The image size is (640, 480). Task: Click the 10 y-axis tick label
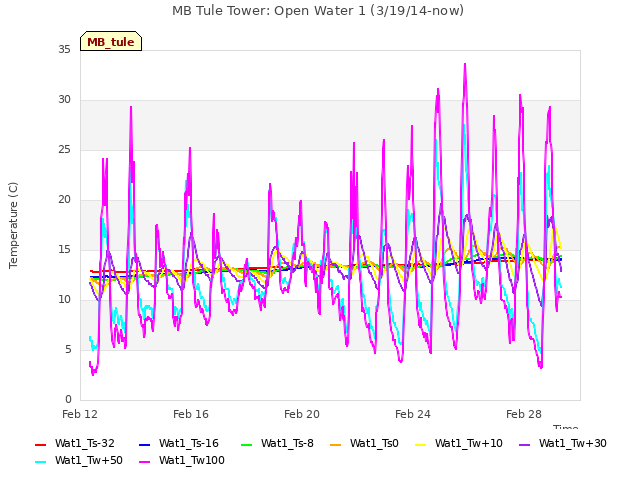point(64,300)
